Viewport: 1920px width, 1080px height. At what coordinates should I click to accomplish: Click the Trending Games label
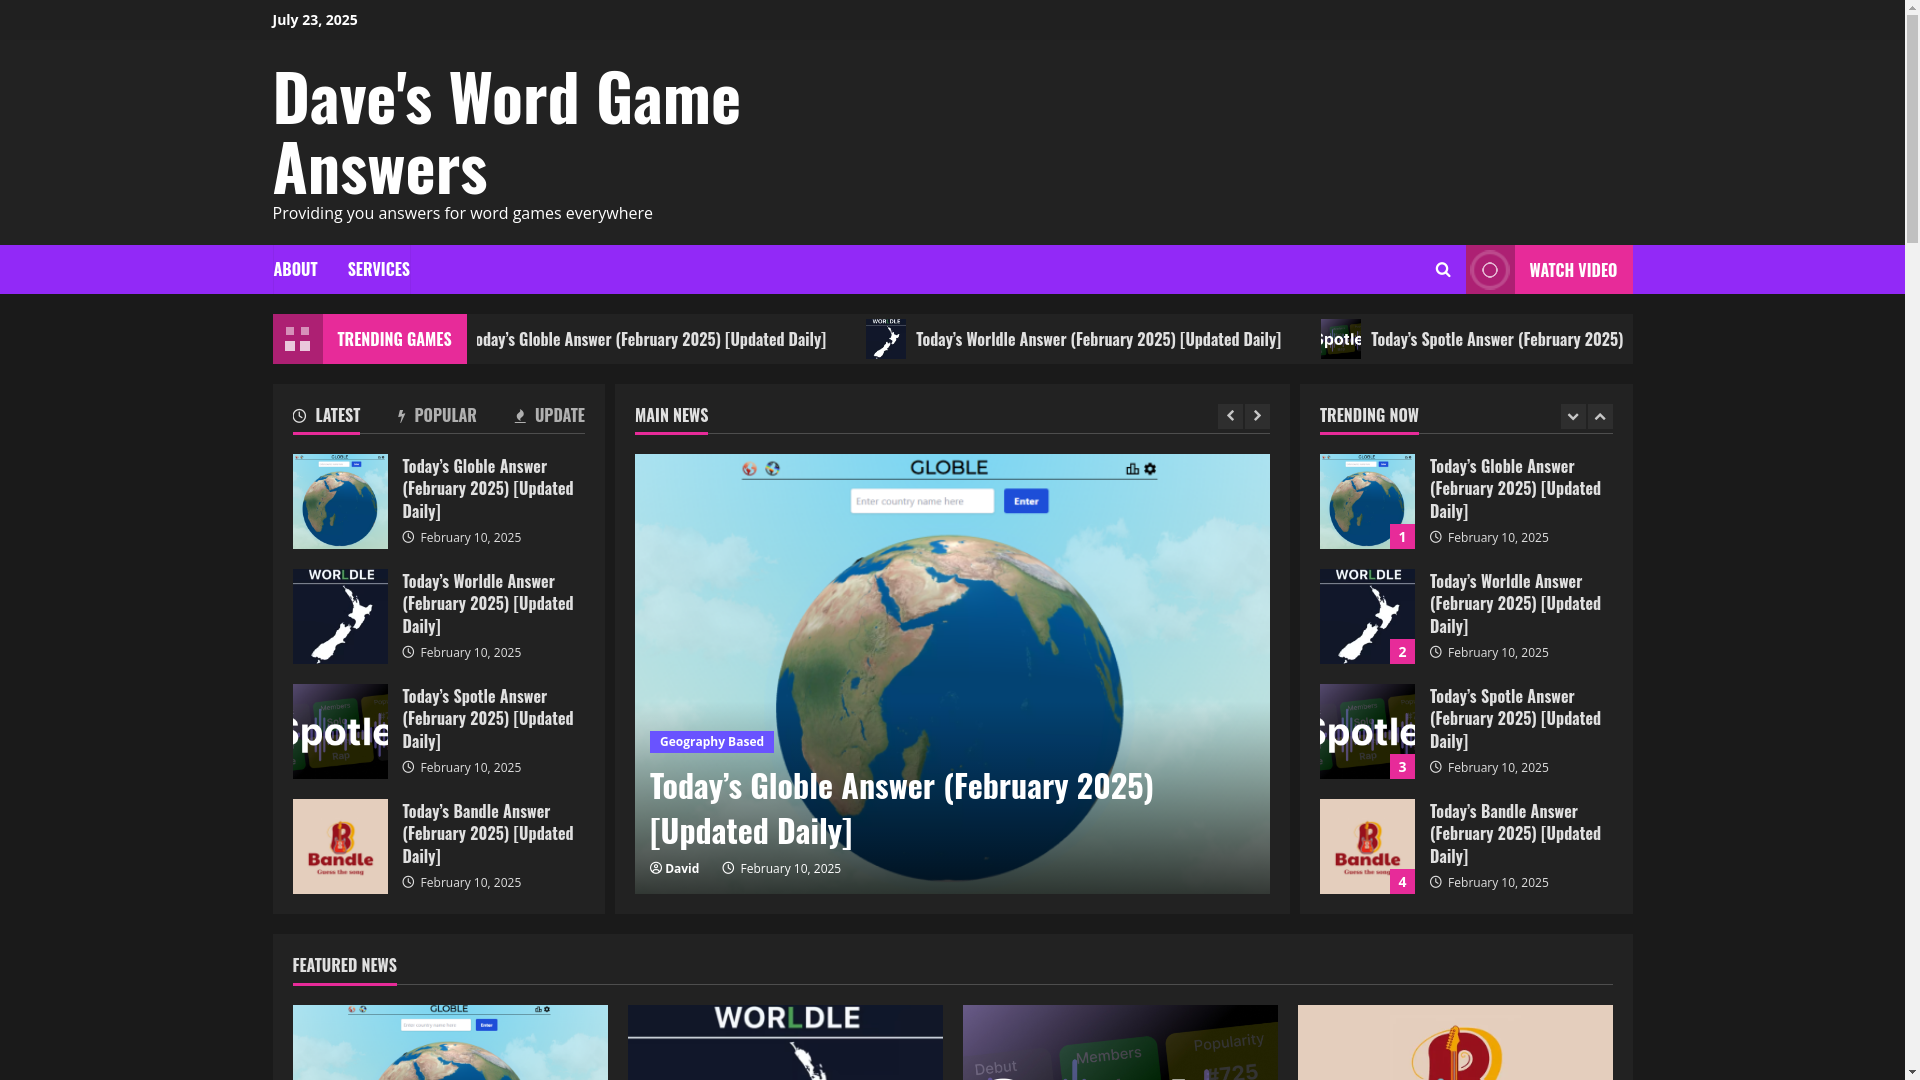tap(394, 340)
